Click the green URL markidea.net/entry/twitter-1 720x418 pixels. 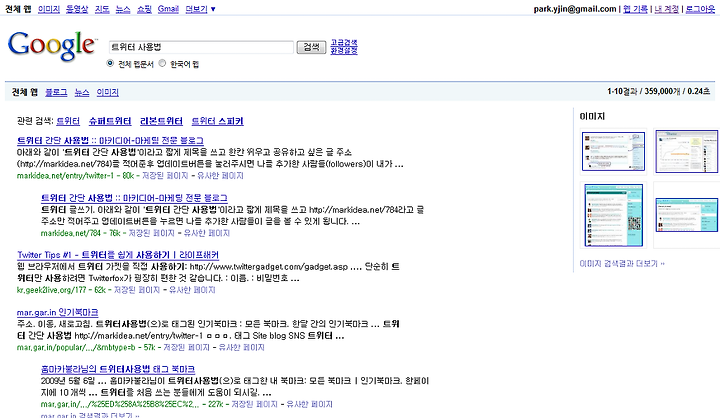pos(65,175)
